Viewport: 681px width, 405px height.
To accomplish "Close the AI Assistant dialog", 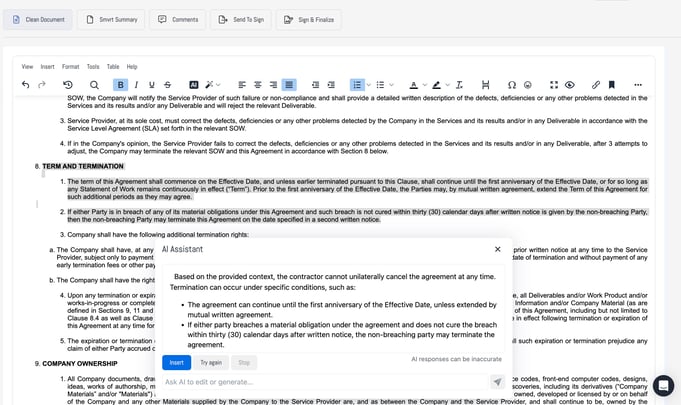I will (498, 249).
